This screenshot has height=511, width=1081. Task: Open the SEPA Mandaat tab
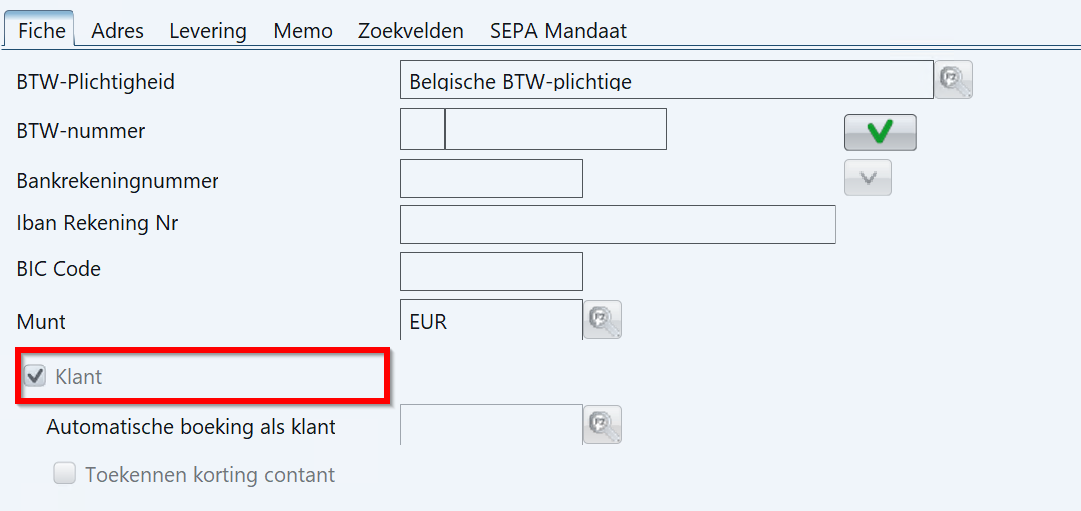click(558, 31)
